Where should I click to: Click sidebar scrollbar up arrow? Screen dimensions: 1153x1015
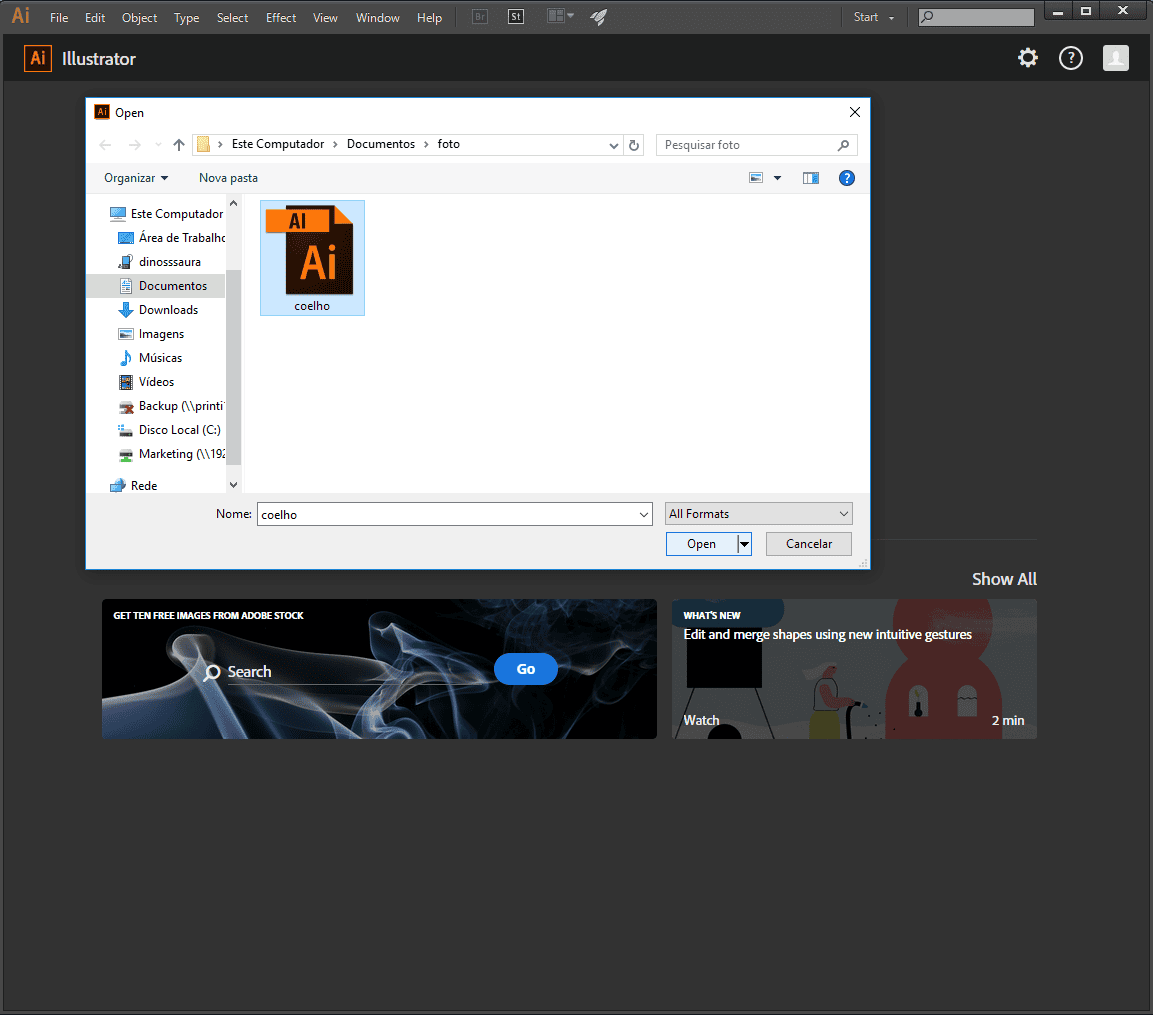point(234,203)
